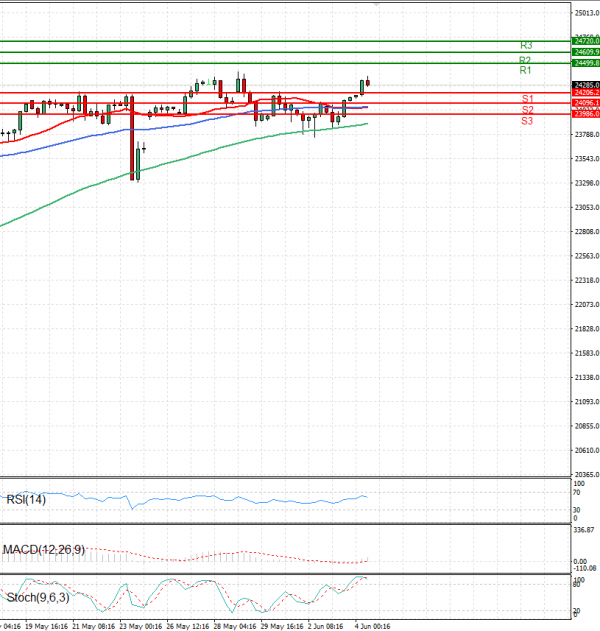The width and height of the screenshot is (600, 631).
Task: Click the S3 support label
Action: click(x=527, y=121)
